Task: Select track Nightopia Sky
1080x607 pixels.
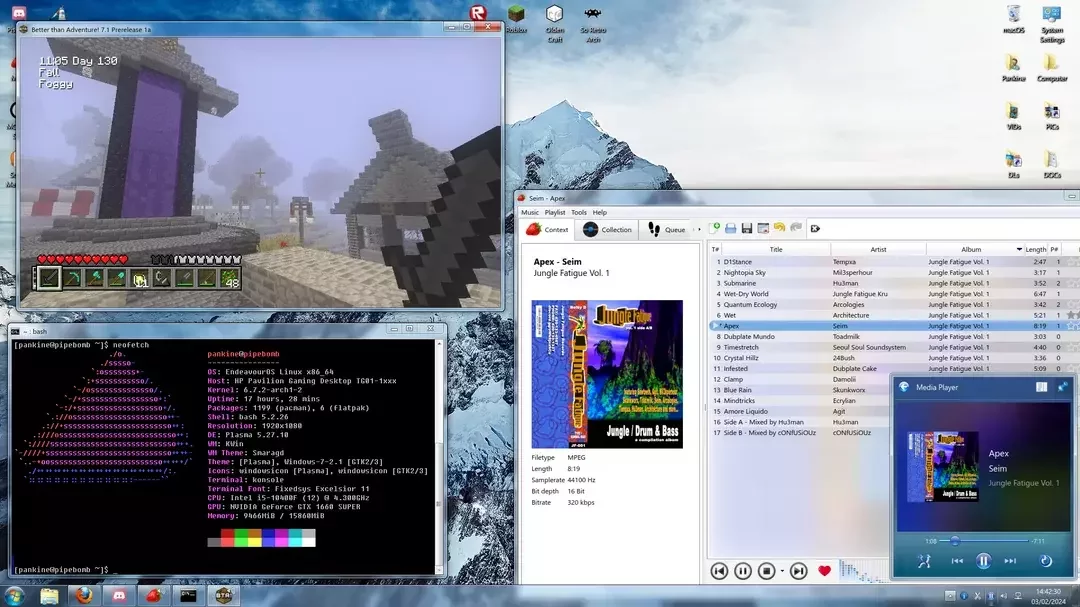Action: click(x=894, y=273)
